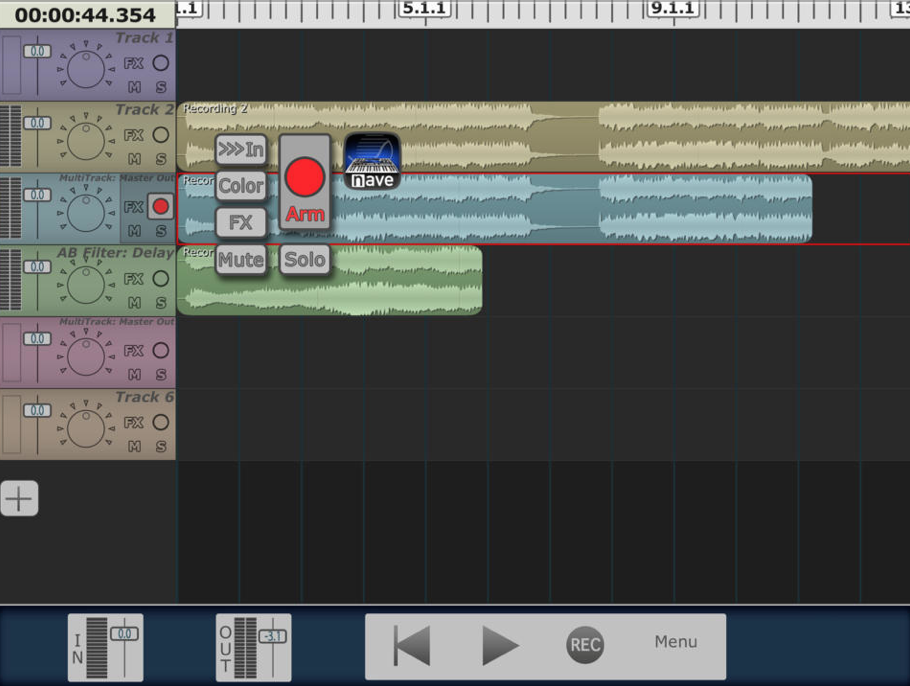The image size is (910, 686).
Task: Mute the armed third track
Action: click(134, 231)
